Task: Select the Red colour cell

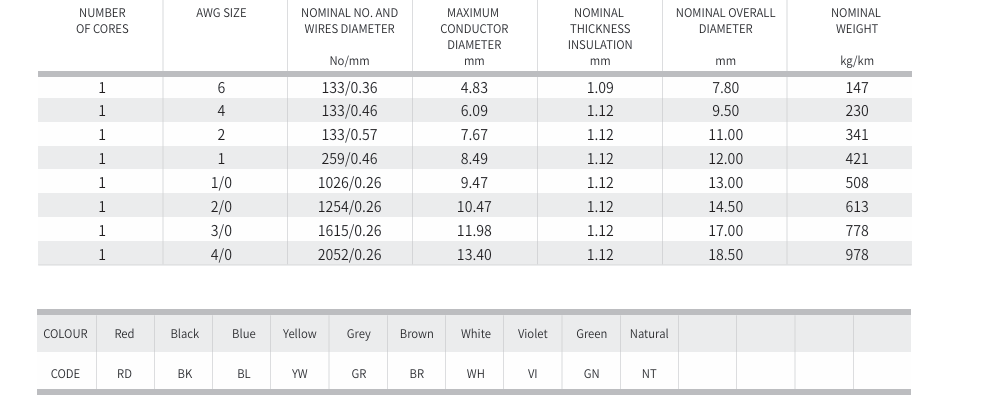Action: pos(124,334)
